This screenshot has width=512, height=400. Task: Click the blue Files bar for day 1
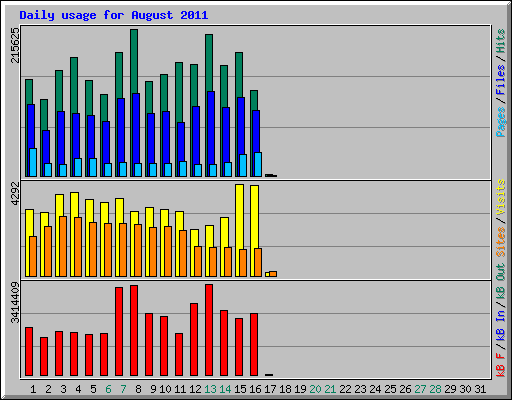(31, 126)
